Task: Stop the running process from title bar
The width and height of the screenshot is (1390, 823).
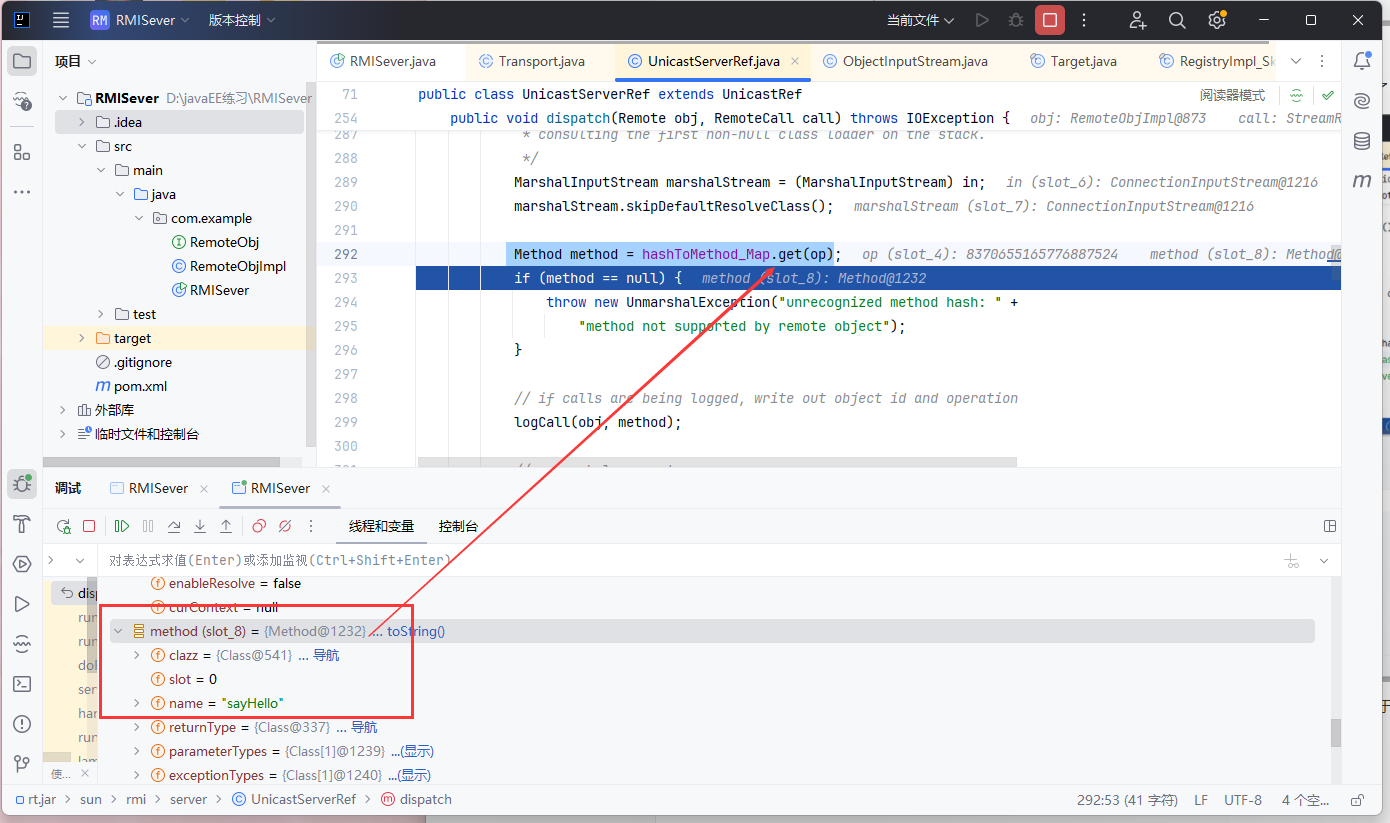Action: (x=1049, y=20)
